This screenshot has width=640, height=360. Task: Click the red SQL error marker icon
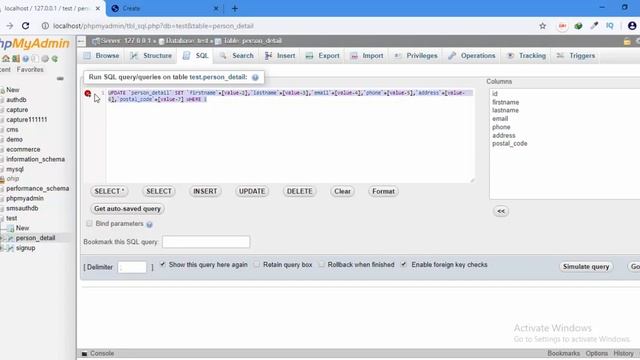point(87,93)
